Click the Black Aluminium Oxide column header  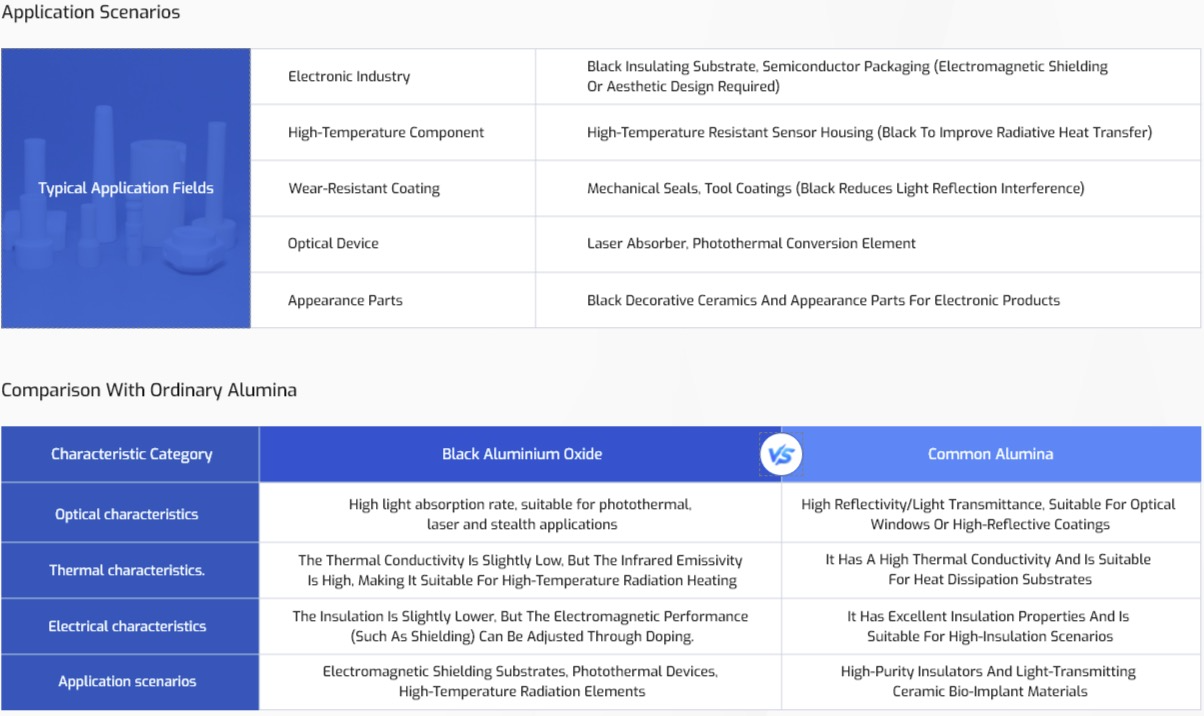tap(522, 455)
